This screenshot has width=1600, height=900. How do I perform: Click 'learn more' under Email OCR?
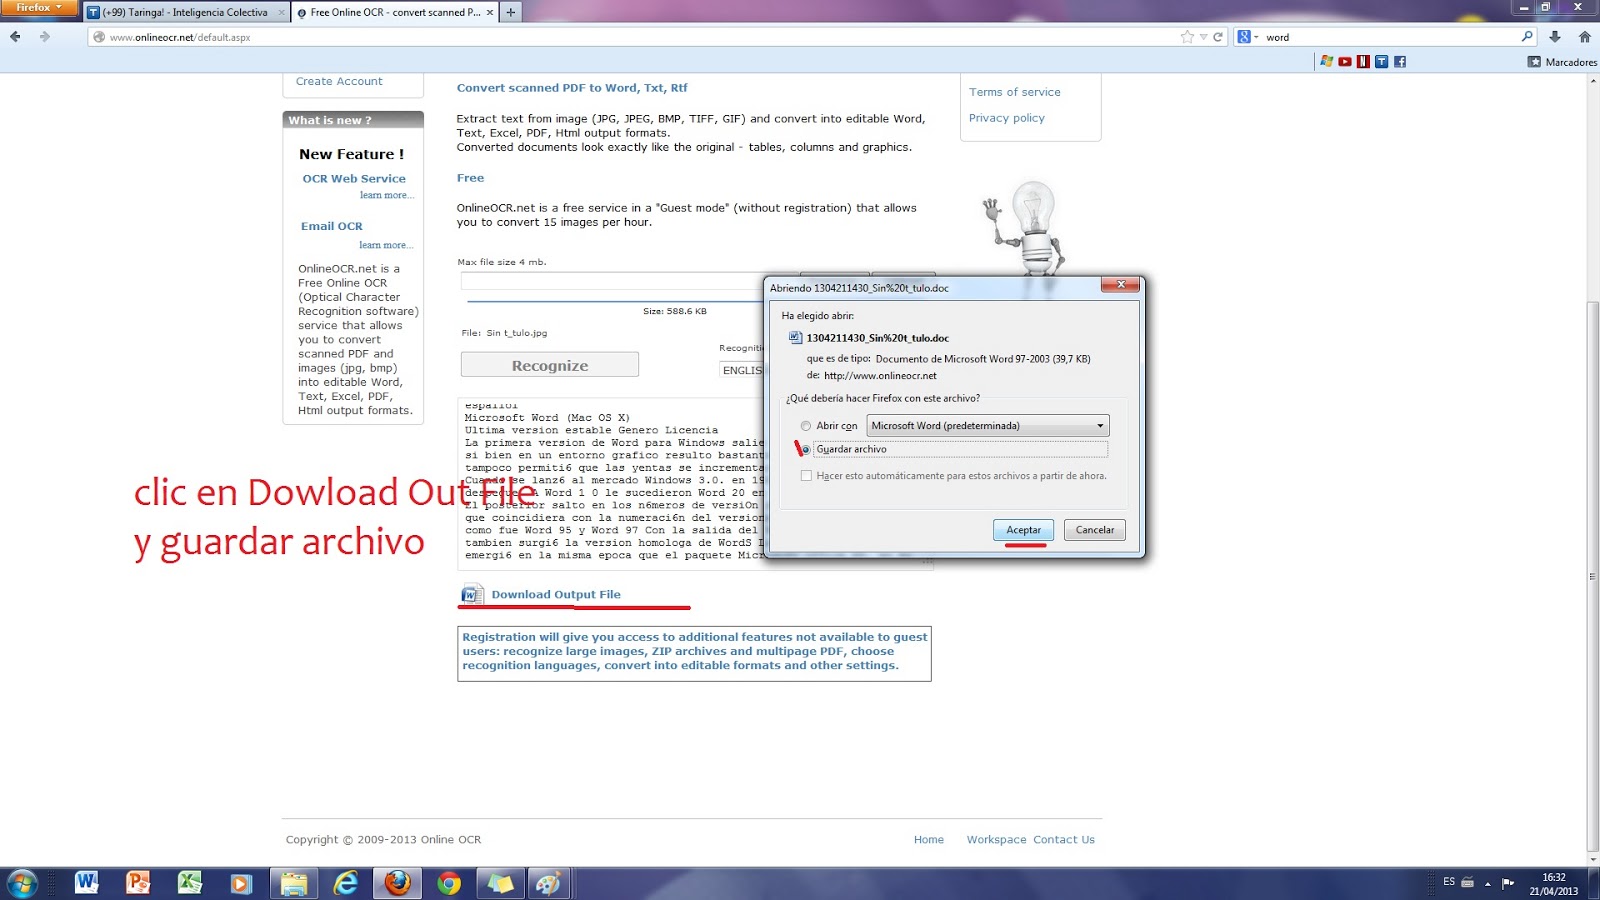tap(386, 245)
